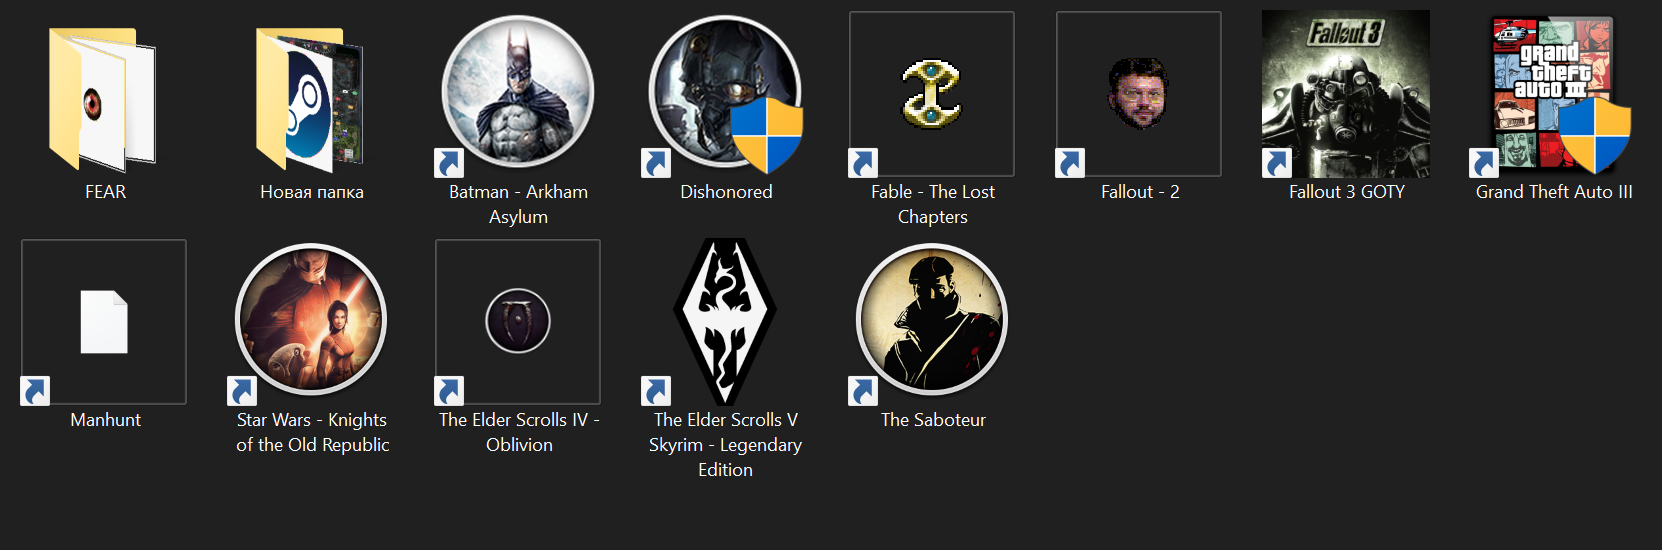This screenshot has width=1662, height=550.
Task: Click the "FEAR" folder name label
Action: click(105, 192)
